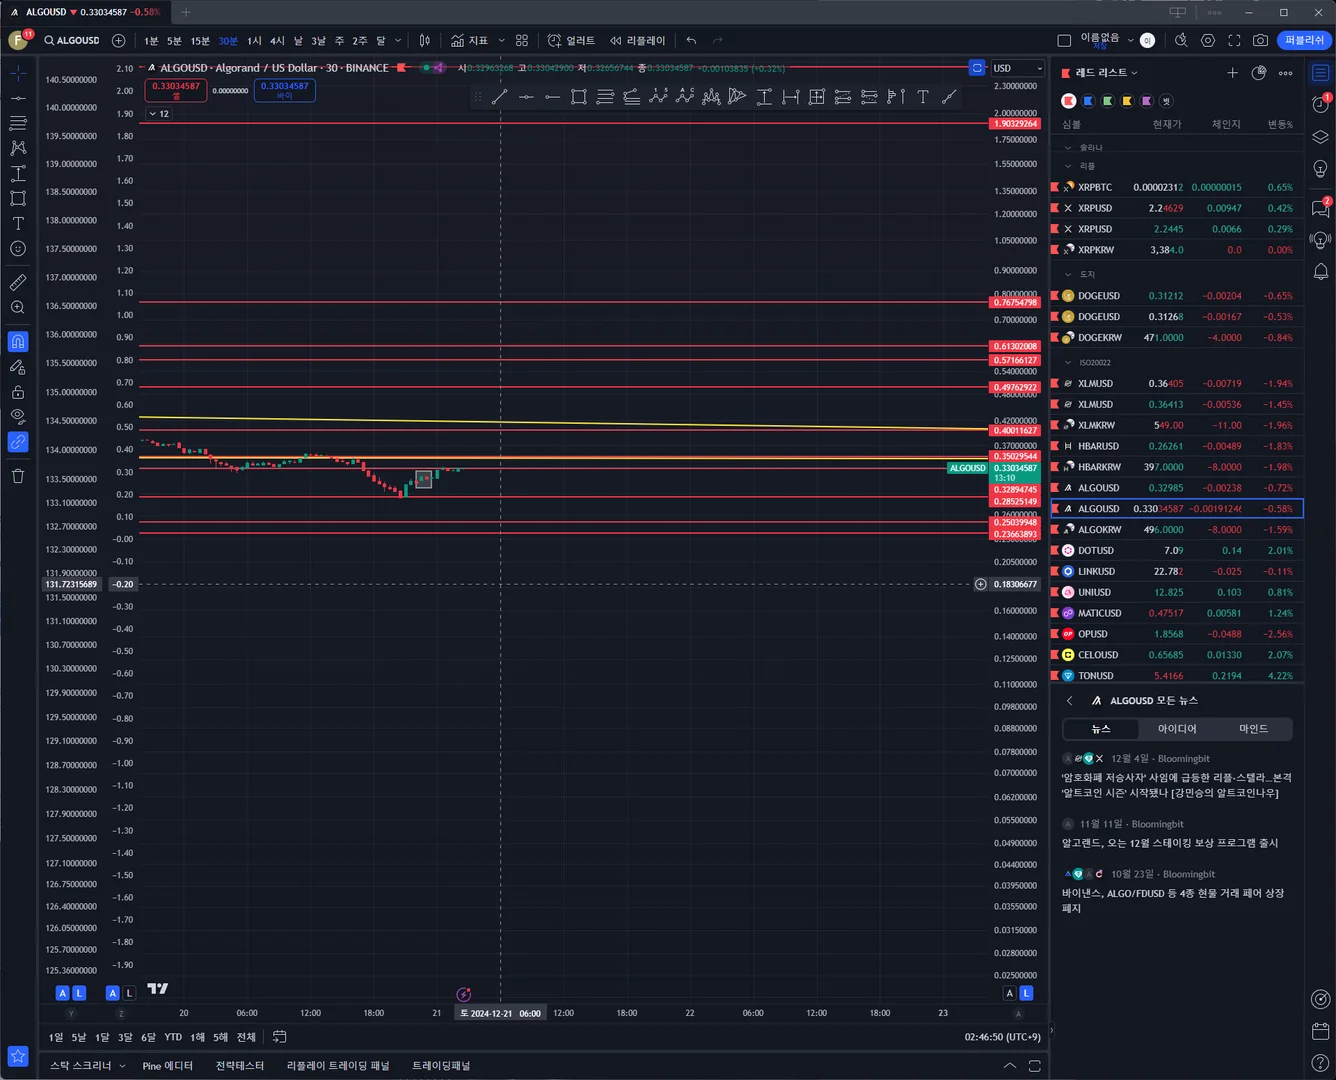Select the red flag color filter
Viewport: 1336px width, 1080px height.
1069,101
